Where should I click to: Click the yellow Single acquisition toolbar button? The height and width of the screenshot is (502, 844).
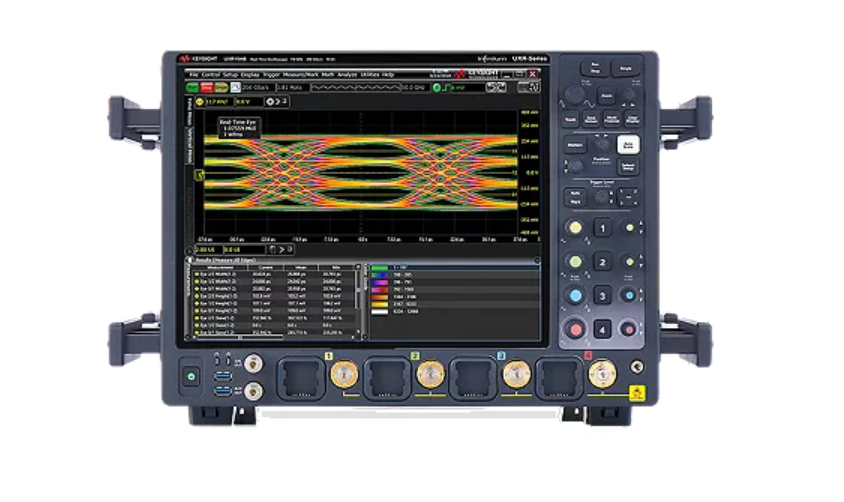(x=221, y=87)
